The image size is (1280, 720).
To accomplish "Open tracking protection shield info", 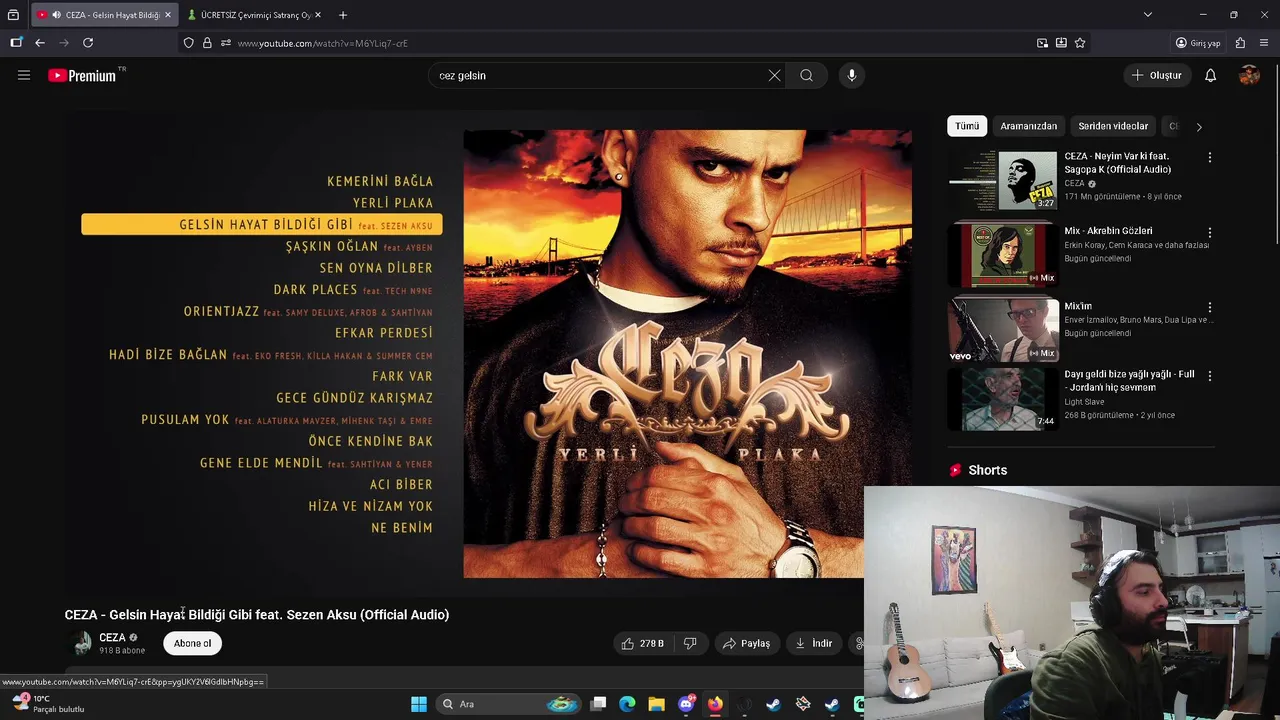I will pos(188,43).
